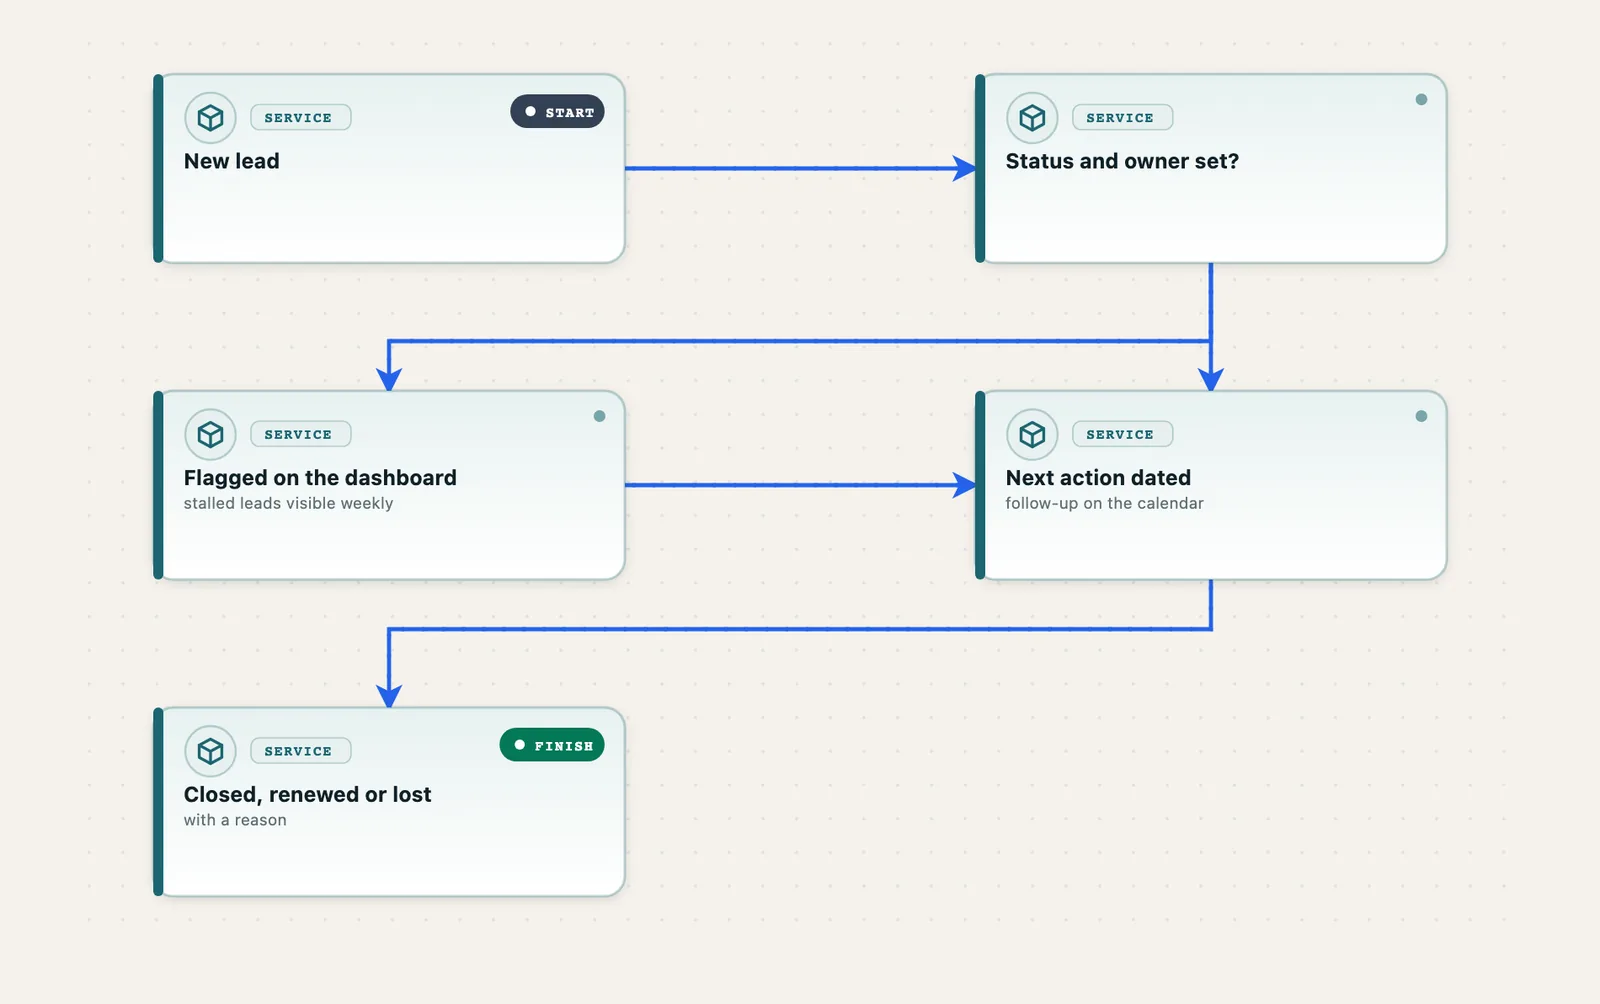Click the cube icon on Flagged on the dashboard card
Screen dimensions: 1600x1004
tap(210, 434)
